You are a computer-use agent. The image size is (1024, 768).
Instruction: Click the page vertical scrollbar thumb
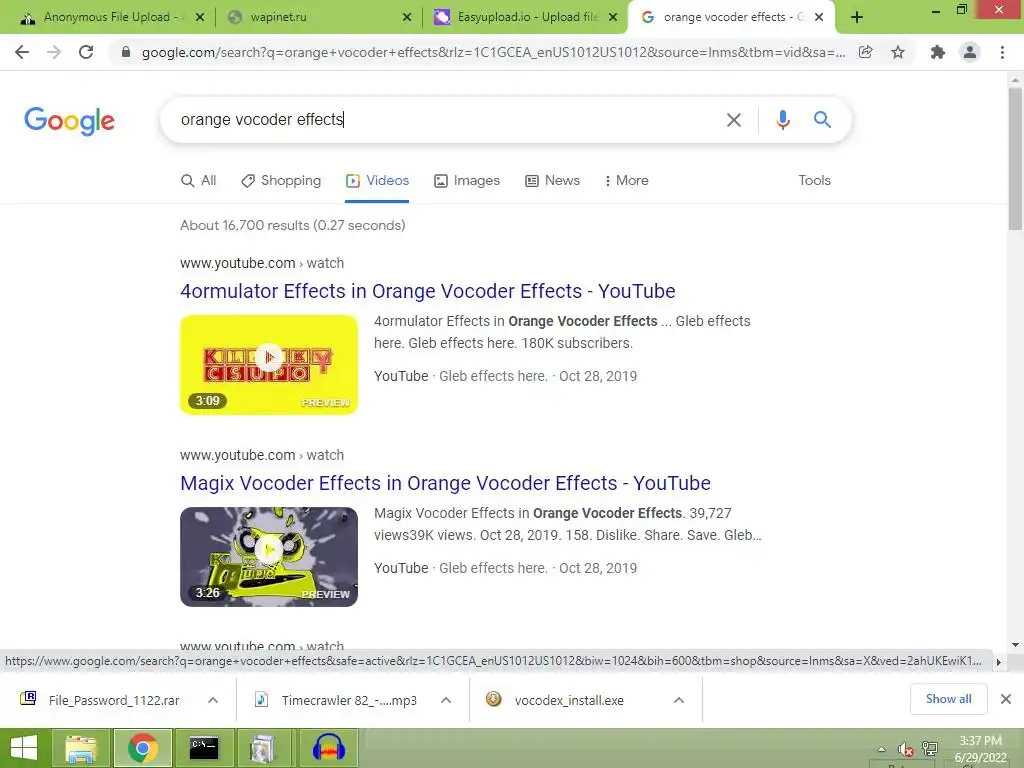coord(1015,158)
